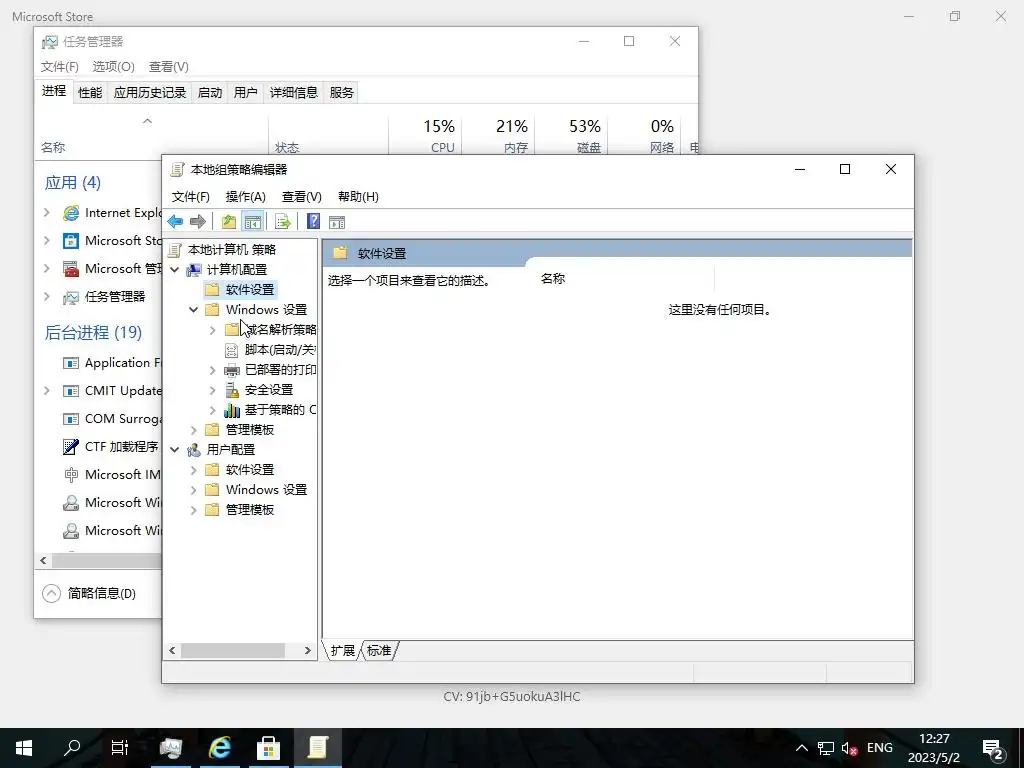Select 基于策略的 QoS tree item
Screen dimensions: 1024x768
pyautogui.click(x=280, y=409)
